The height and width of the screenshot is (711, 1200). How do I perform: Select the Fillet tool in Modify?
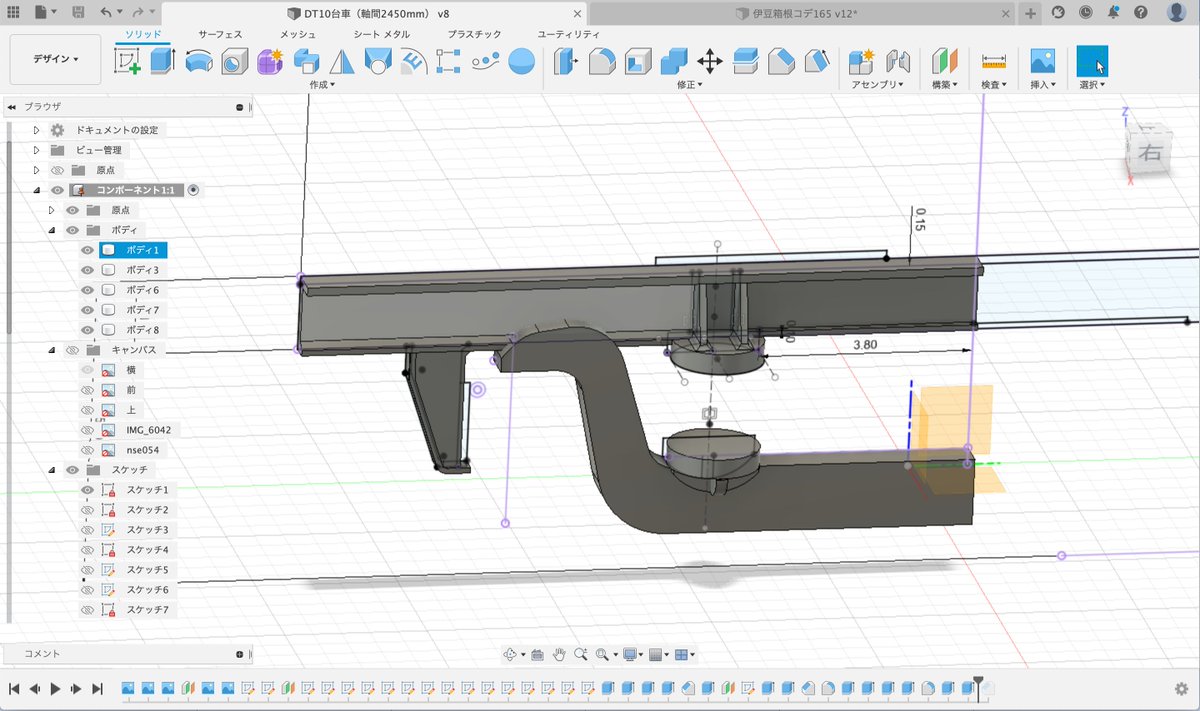601,61
